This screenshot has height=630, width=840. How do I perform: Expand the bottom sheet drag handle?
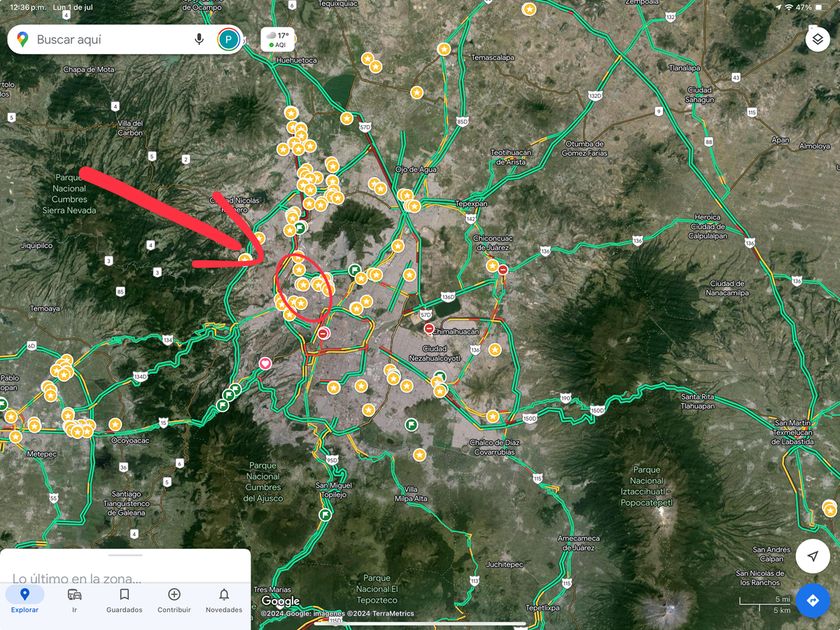click(125, 555)
